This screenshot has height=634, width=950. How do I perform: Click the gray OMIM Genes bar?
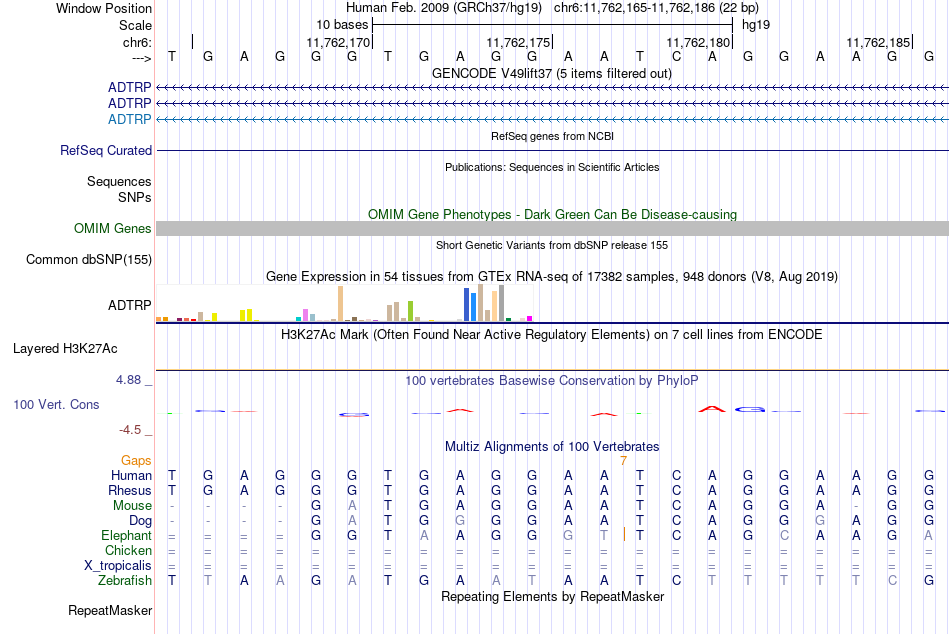tap(552, 229)
